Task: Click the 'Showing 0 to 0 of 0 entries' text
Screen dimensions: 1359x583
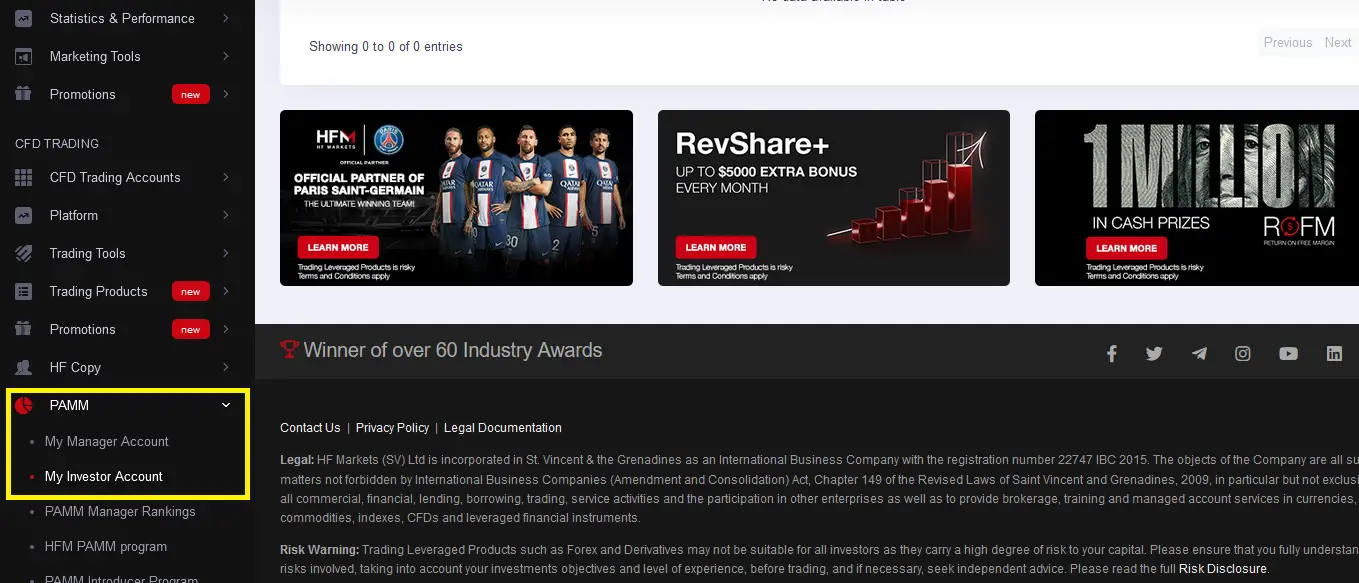Action: [x=386, y=46]
